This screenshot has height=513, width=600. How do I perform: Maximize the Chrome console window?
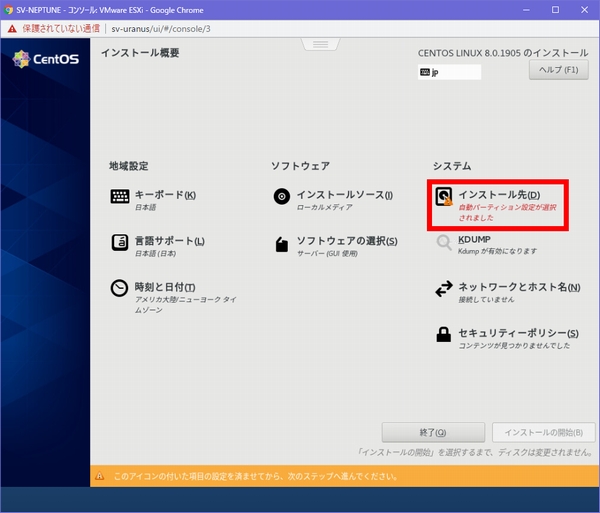pos(555,10)
